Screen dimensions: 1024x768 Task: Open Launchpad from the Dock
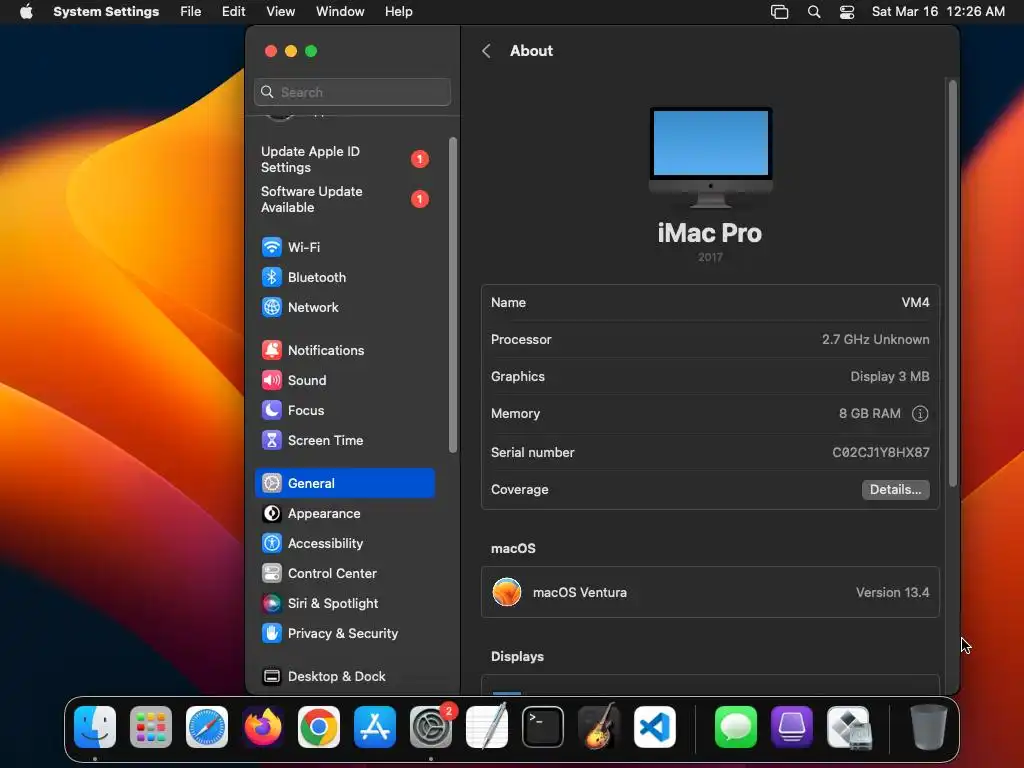click(x=151, y=727)
